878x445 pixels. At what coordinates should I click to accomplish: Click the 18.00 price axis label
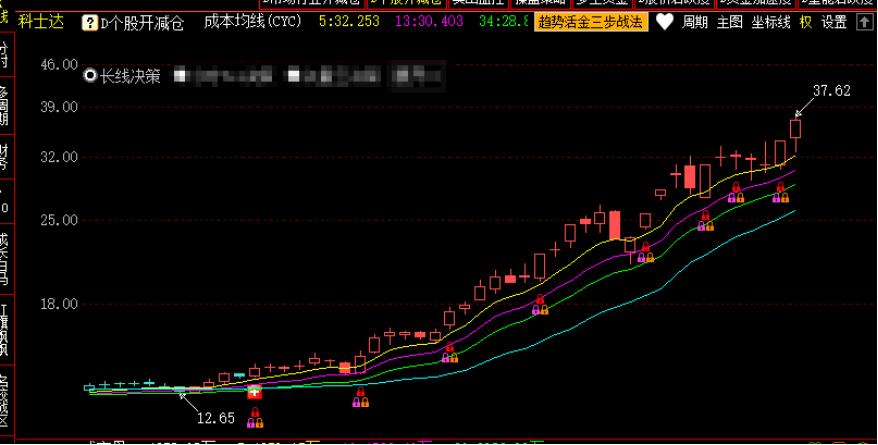point(59,305)
